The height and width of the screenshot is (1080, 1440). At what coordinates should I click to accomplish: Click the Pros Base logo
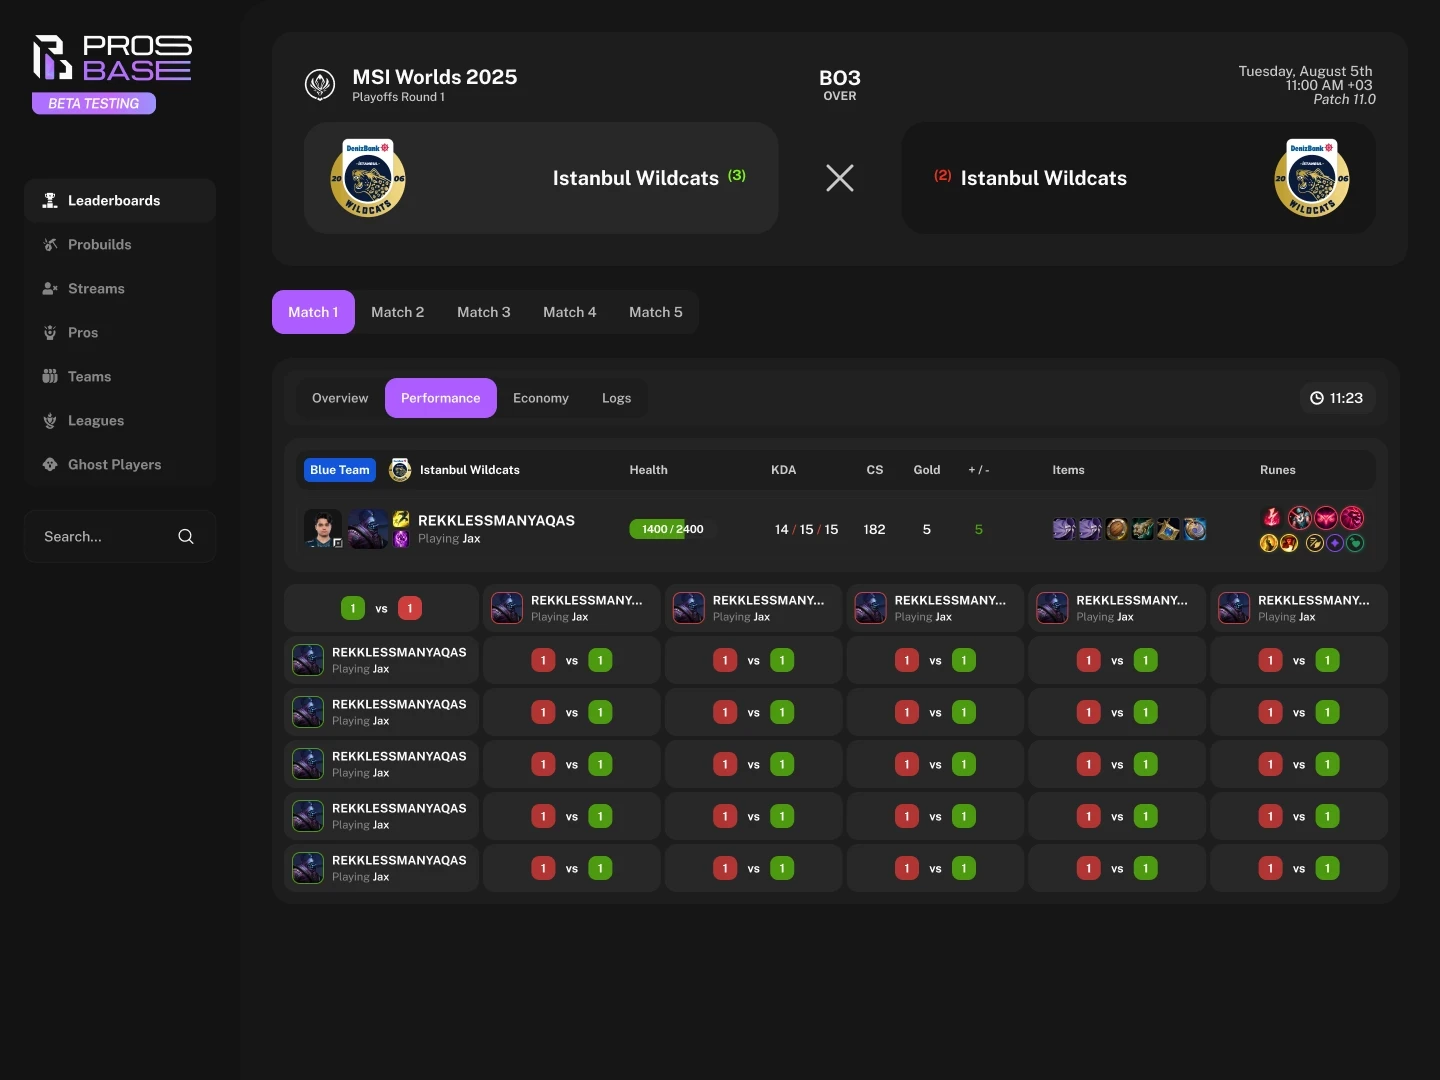pyautogui.click(x=111, y=58)
